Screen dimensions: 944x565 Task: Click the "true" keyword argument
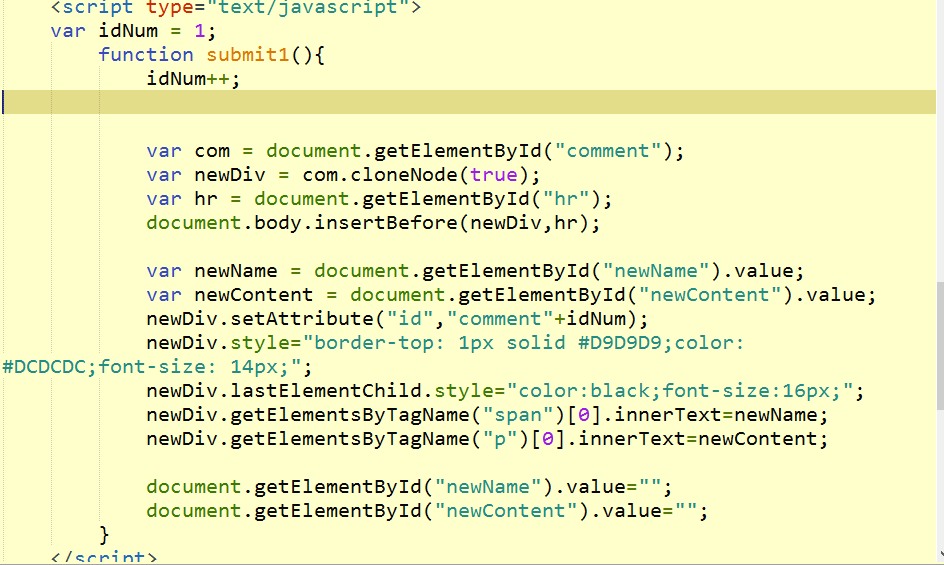click(494, 175)
